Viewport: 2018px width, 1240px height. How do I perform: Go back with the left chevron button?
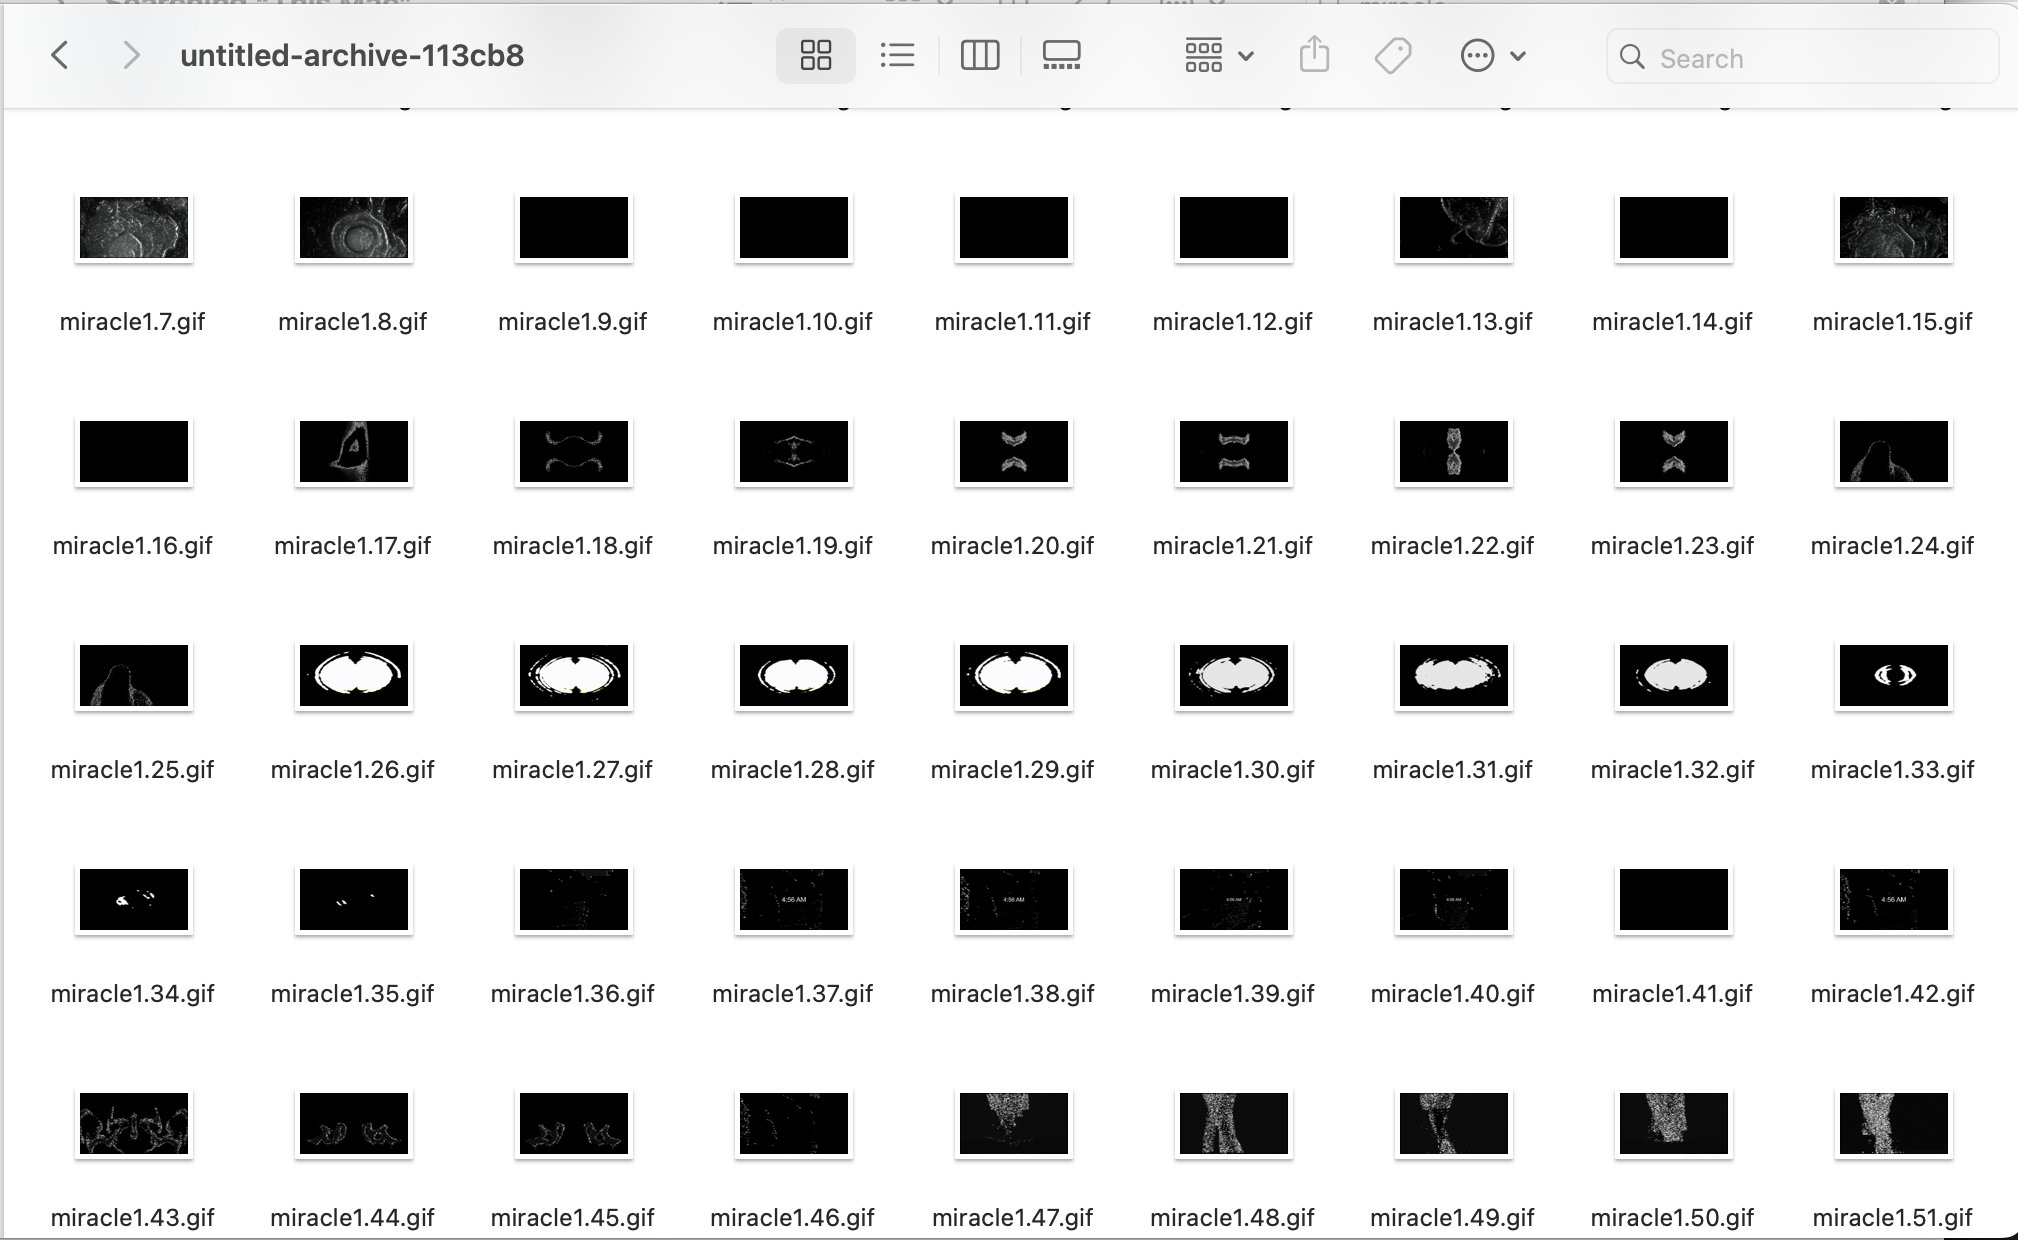(x=60, y=55)
